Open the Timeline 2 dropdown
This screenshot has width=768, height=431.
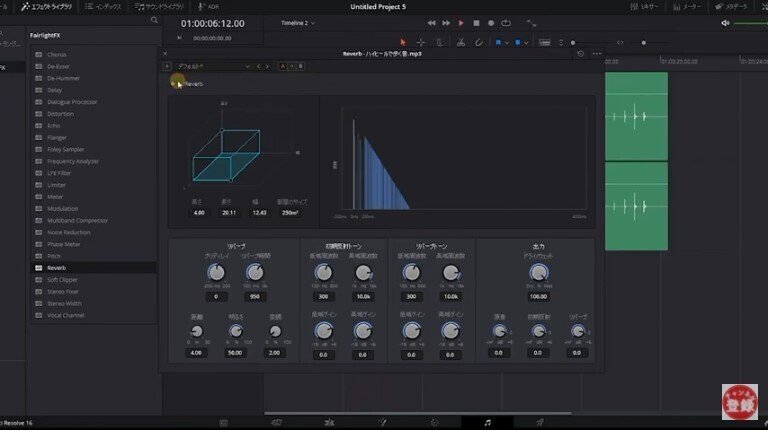pyautogui.click(x=298, y=23)
